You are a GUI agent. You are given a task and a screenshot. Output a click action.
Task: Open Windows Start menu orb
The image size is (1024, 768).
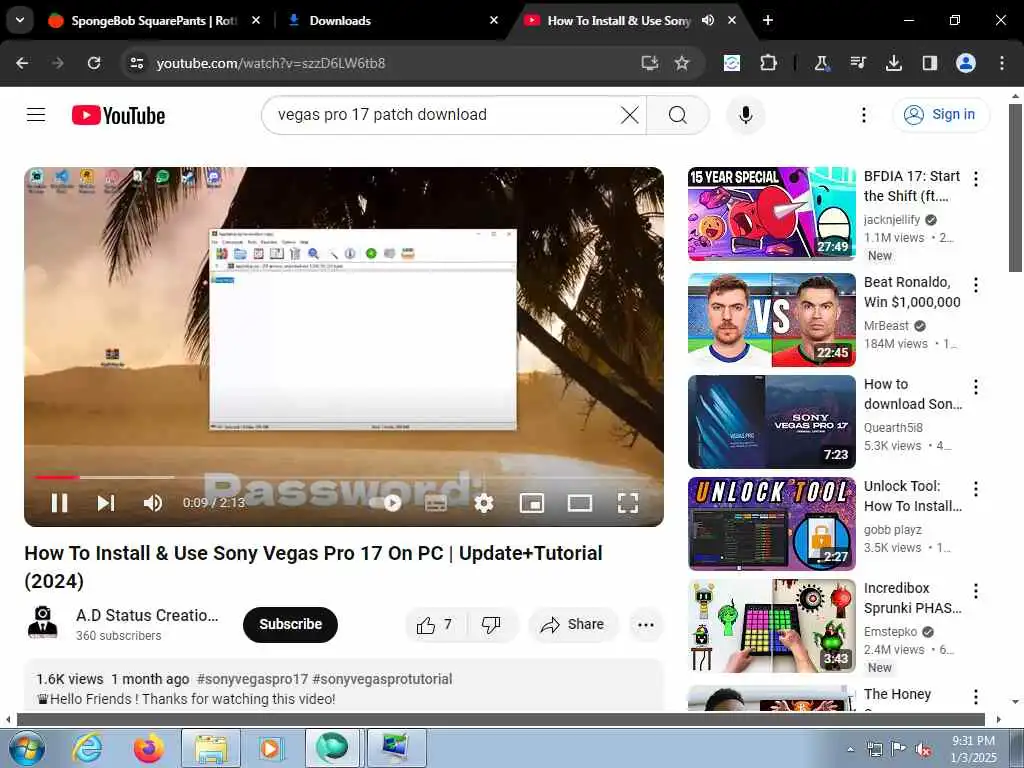27,748
